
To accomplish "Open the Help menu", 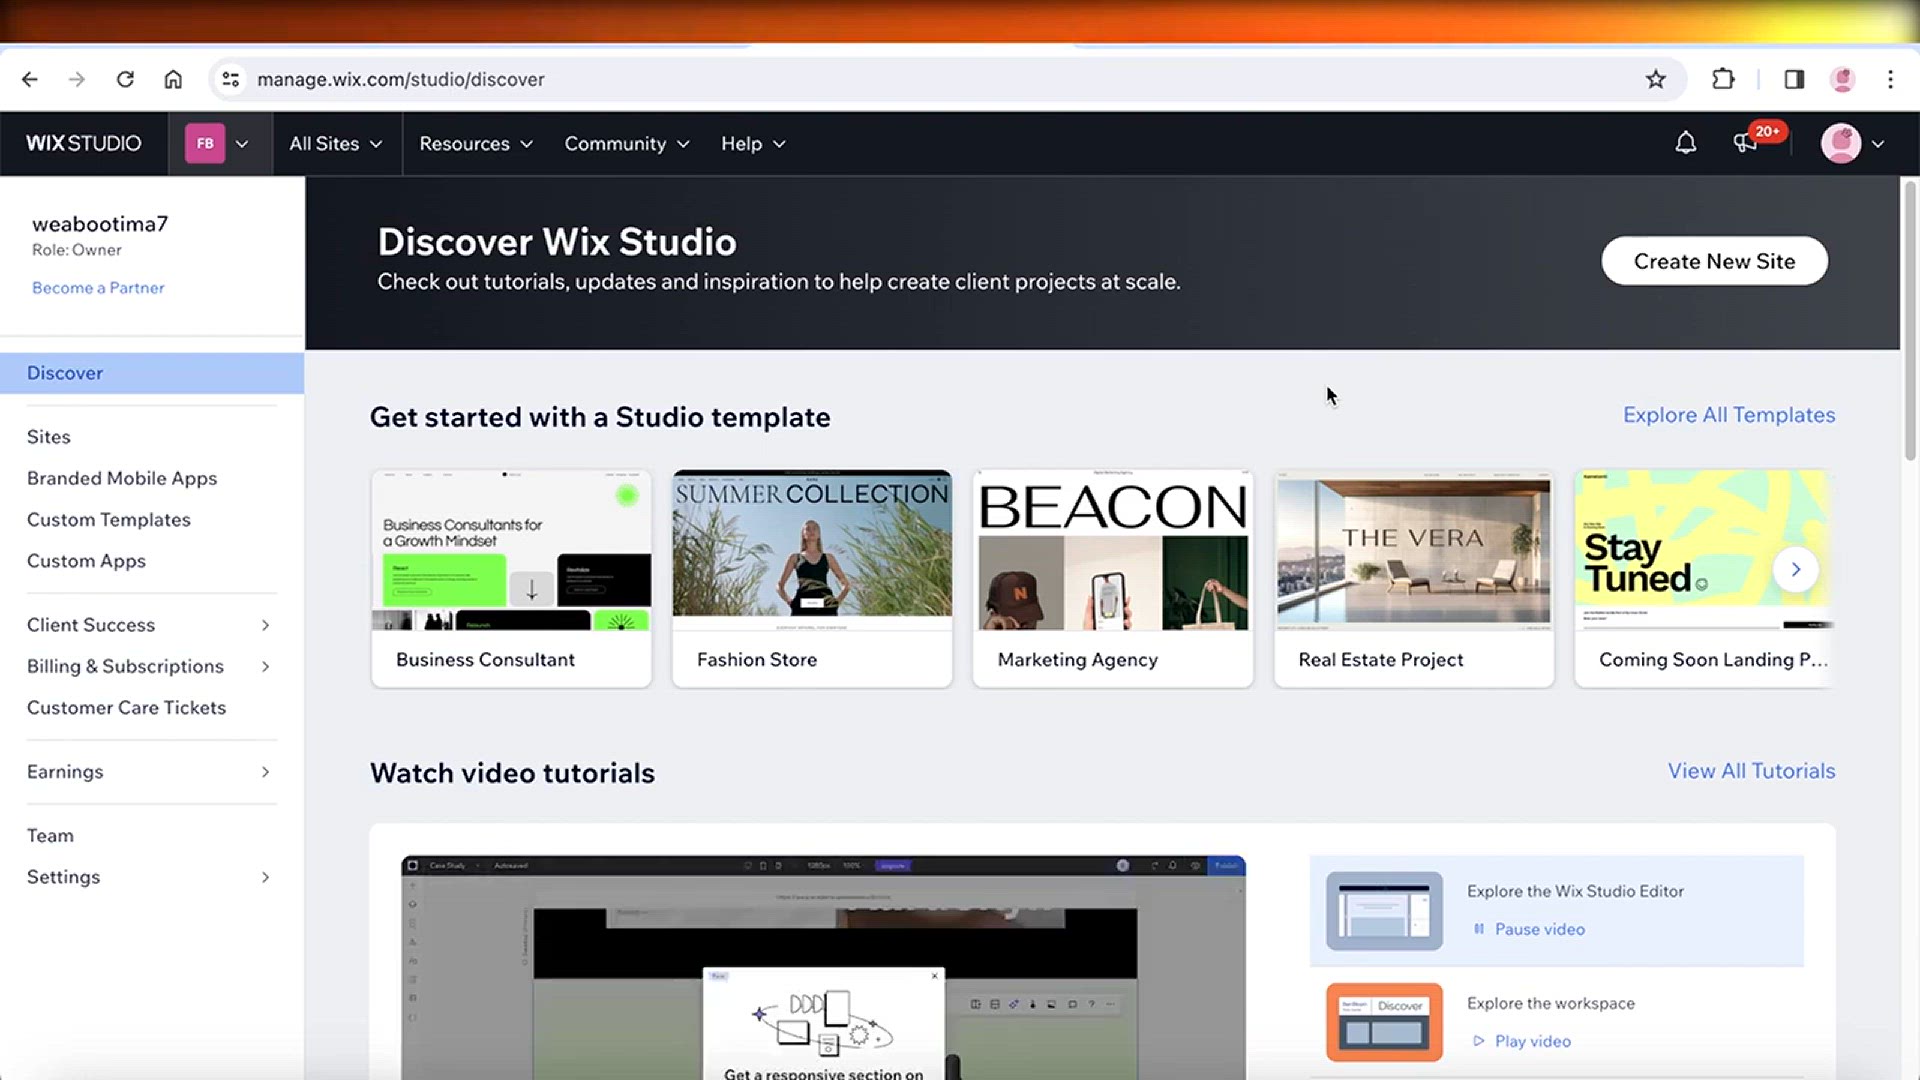I will point(753,143).
